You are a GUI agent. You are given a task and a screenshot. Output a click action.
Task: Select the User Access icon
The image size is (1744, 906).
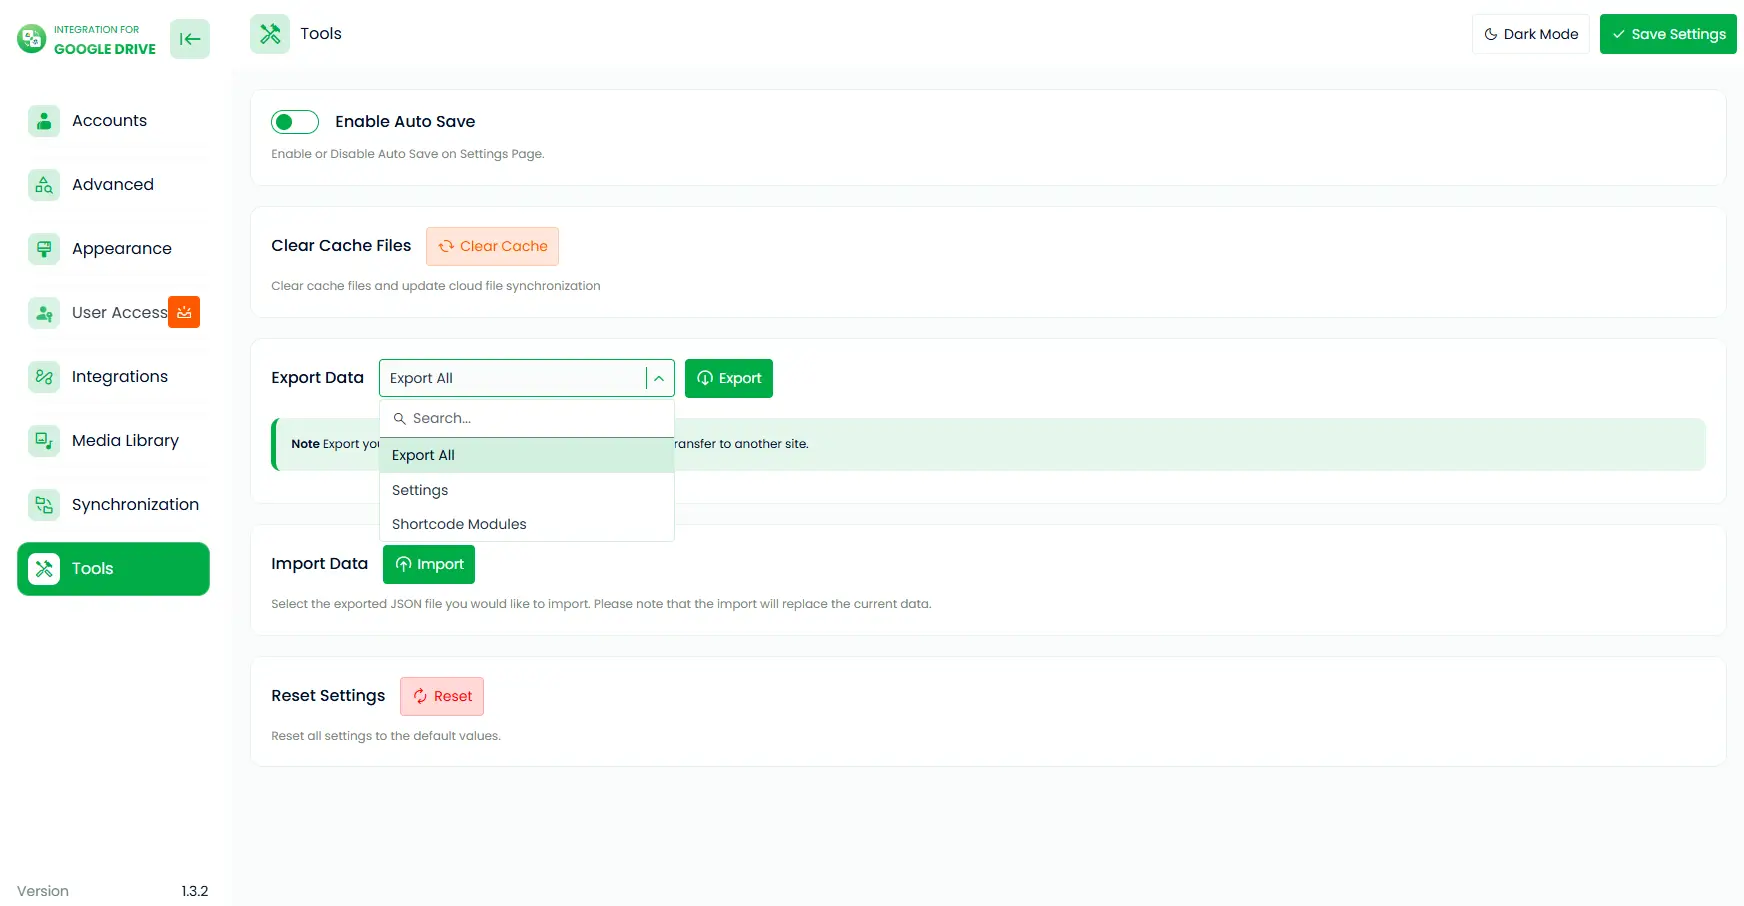coord(43,312)
